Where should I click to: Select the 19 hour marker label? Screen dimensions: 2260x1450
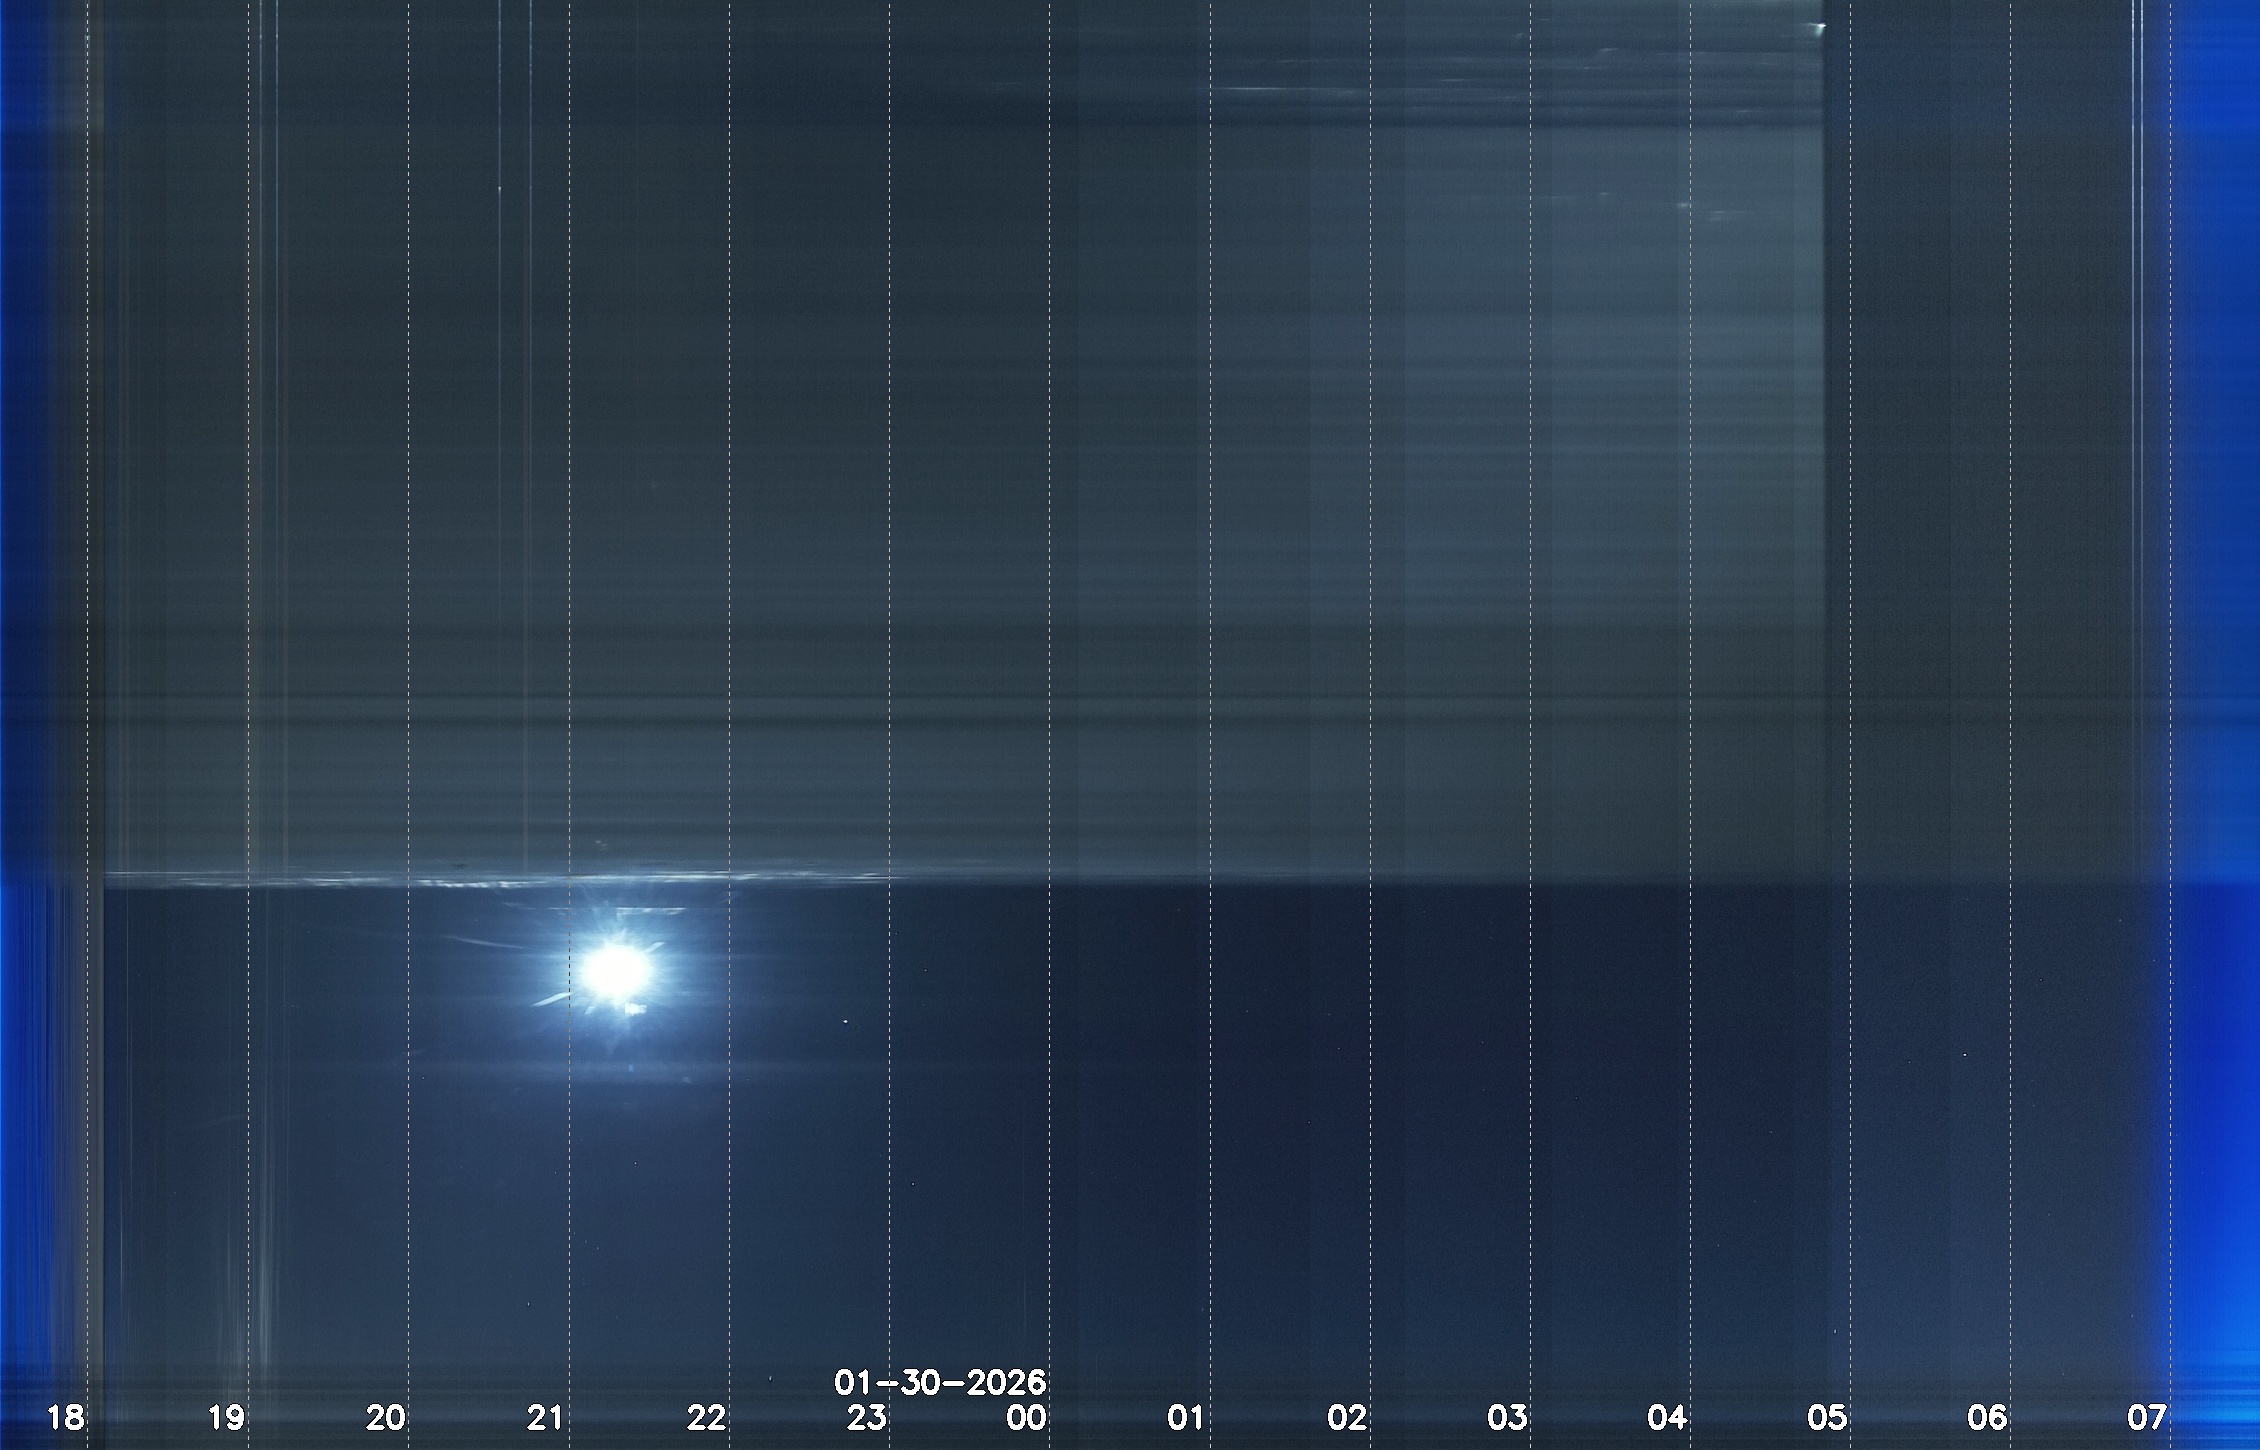coord(226,1418)
